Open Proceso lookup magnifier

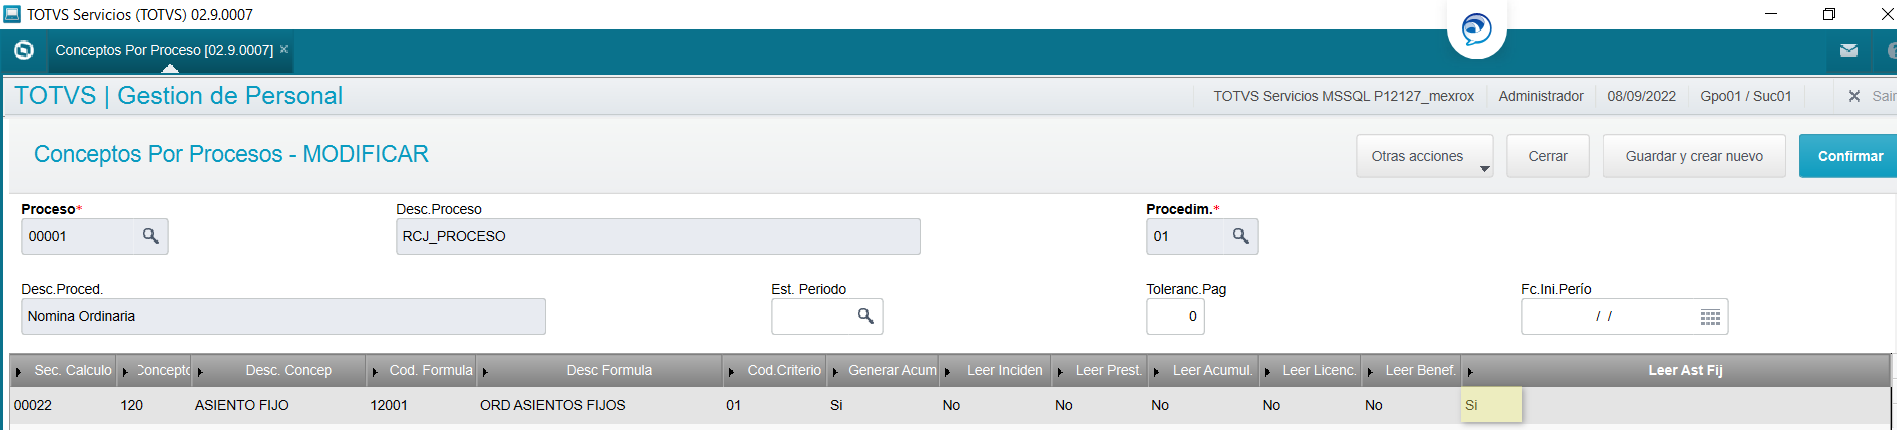(151, 236)
